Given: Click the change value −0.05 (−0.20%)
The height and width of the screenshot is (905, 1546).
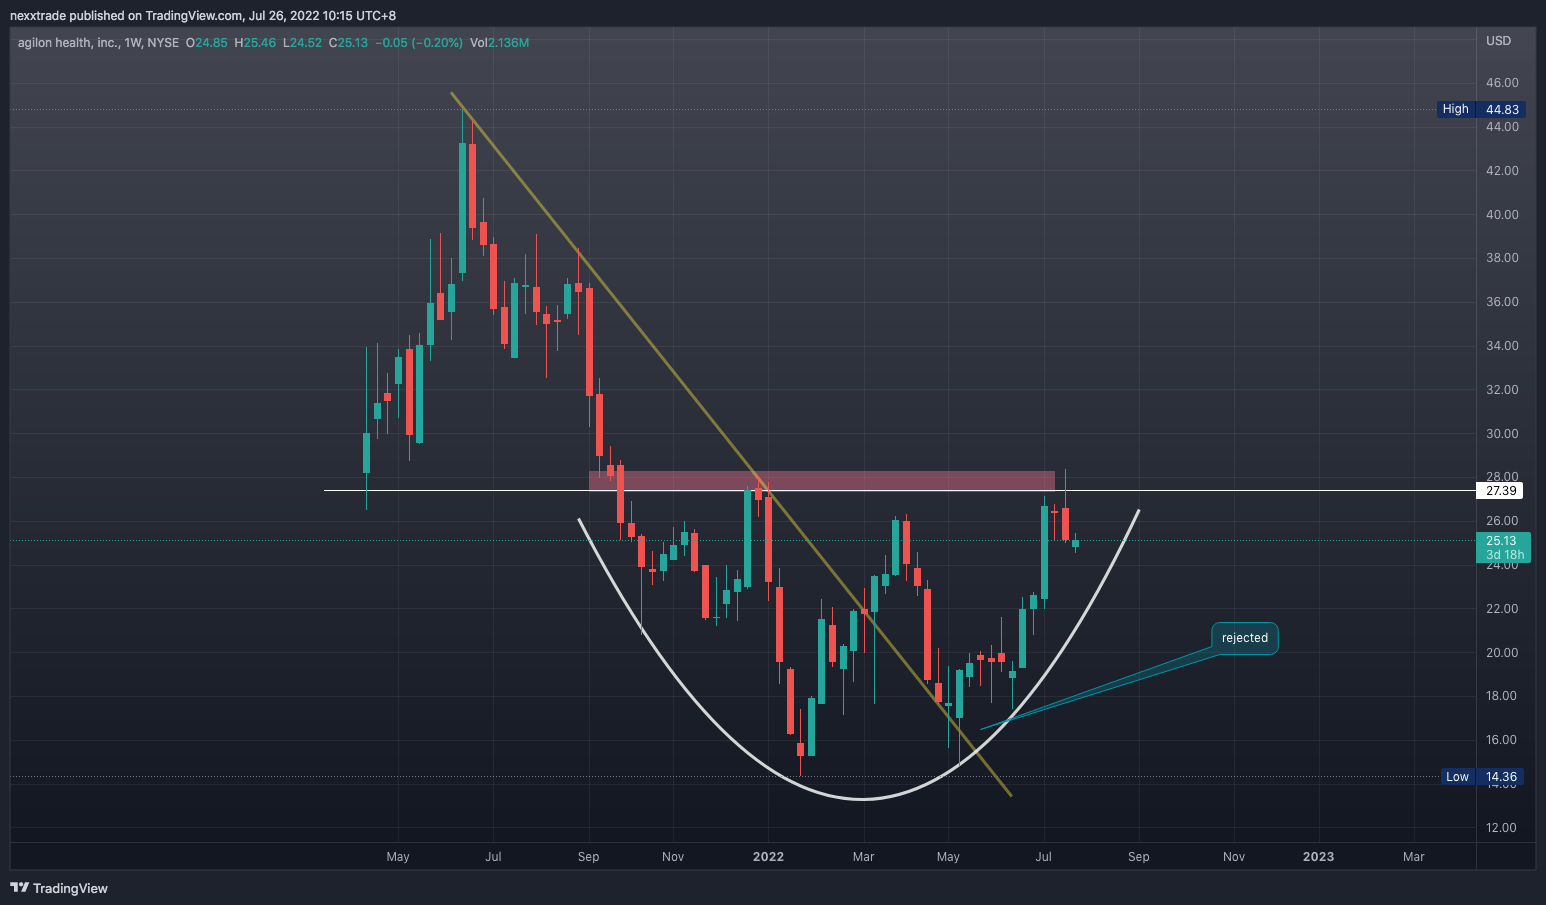Looking at the screenshot, I should [419, 43].
